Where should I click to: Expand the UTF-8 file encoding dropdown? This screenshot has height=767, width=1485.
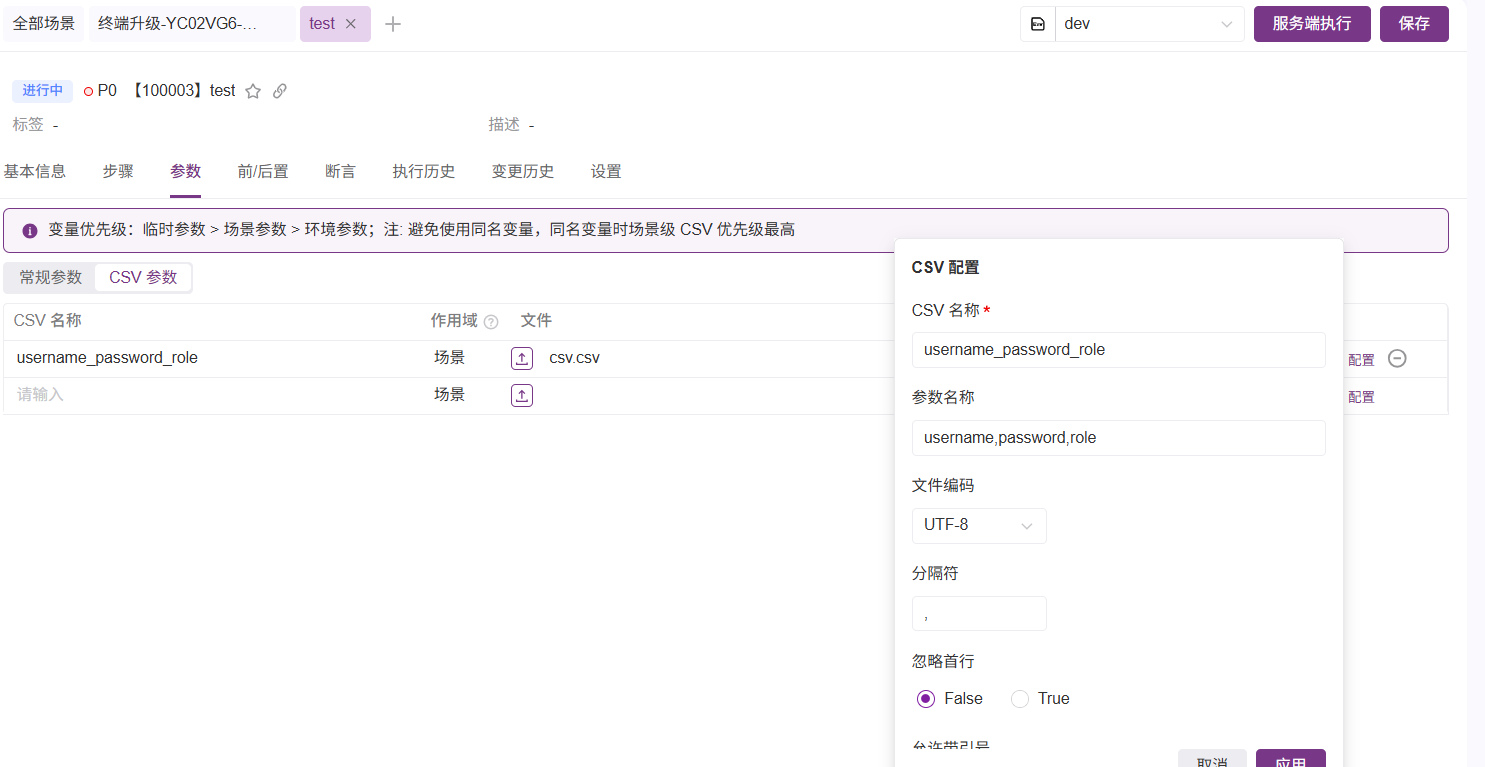pyautogui.click(x=978, y=525)
